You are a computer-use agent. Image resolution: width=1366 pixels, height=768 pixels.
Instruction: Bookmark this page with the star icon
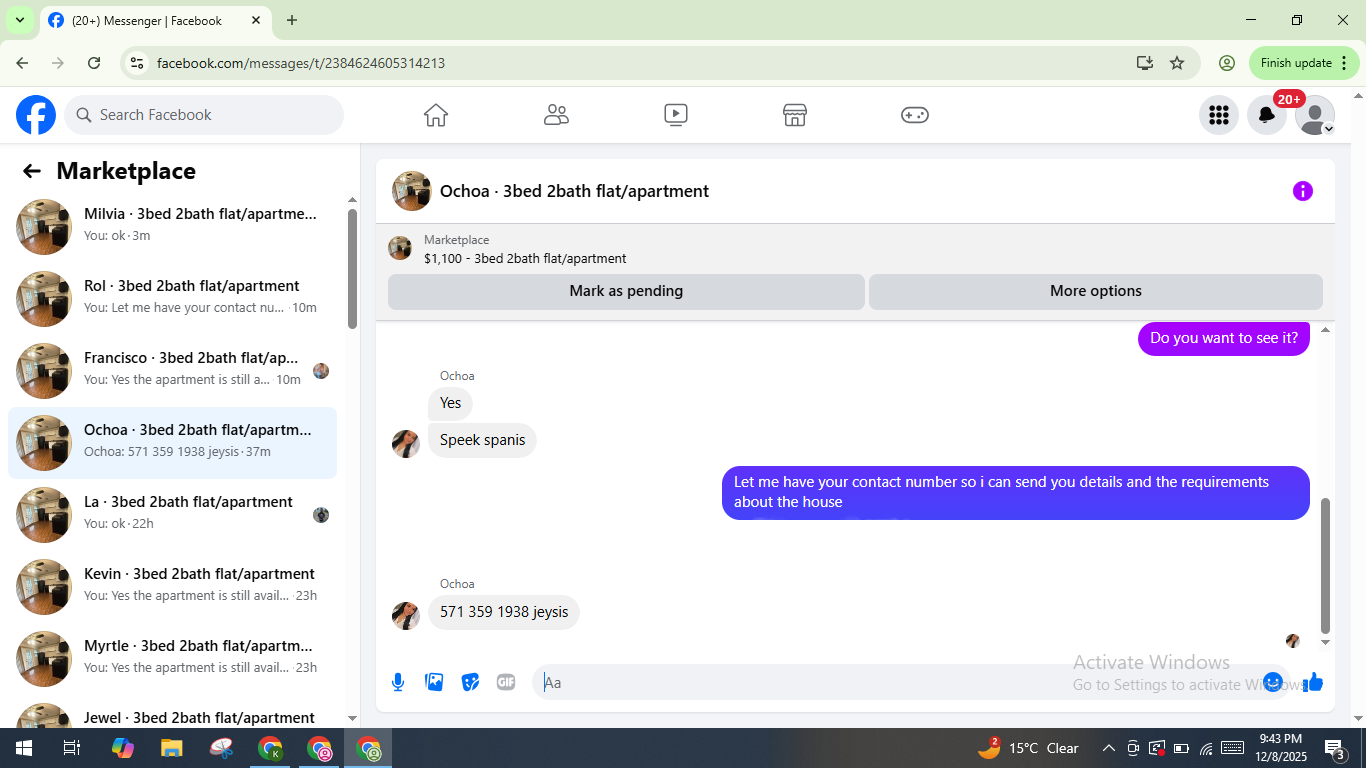pyautogui.click(x=1177, y=63)
